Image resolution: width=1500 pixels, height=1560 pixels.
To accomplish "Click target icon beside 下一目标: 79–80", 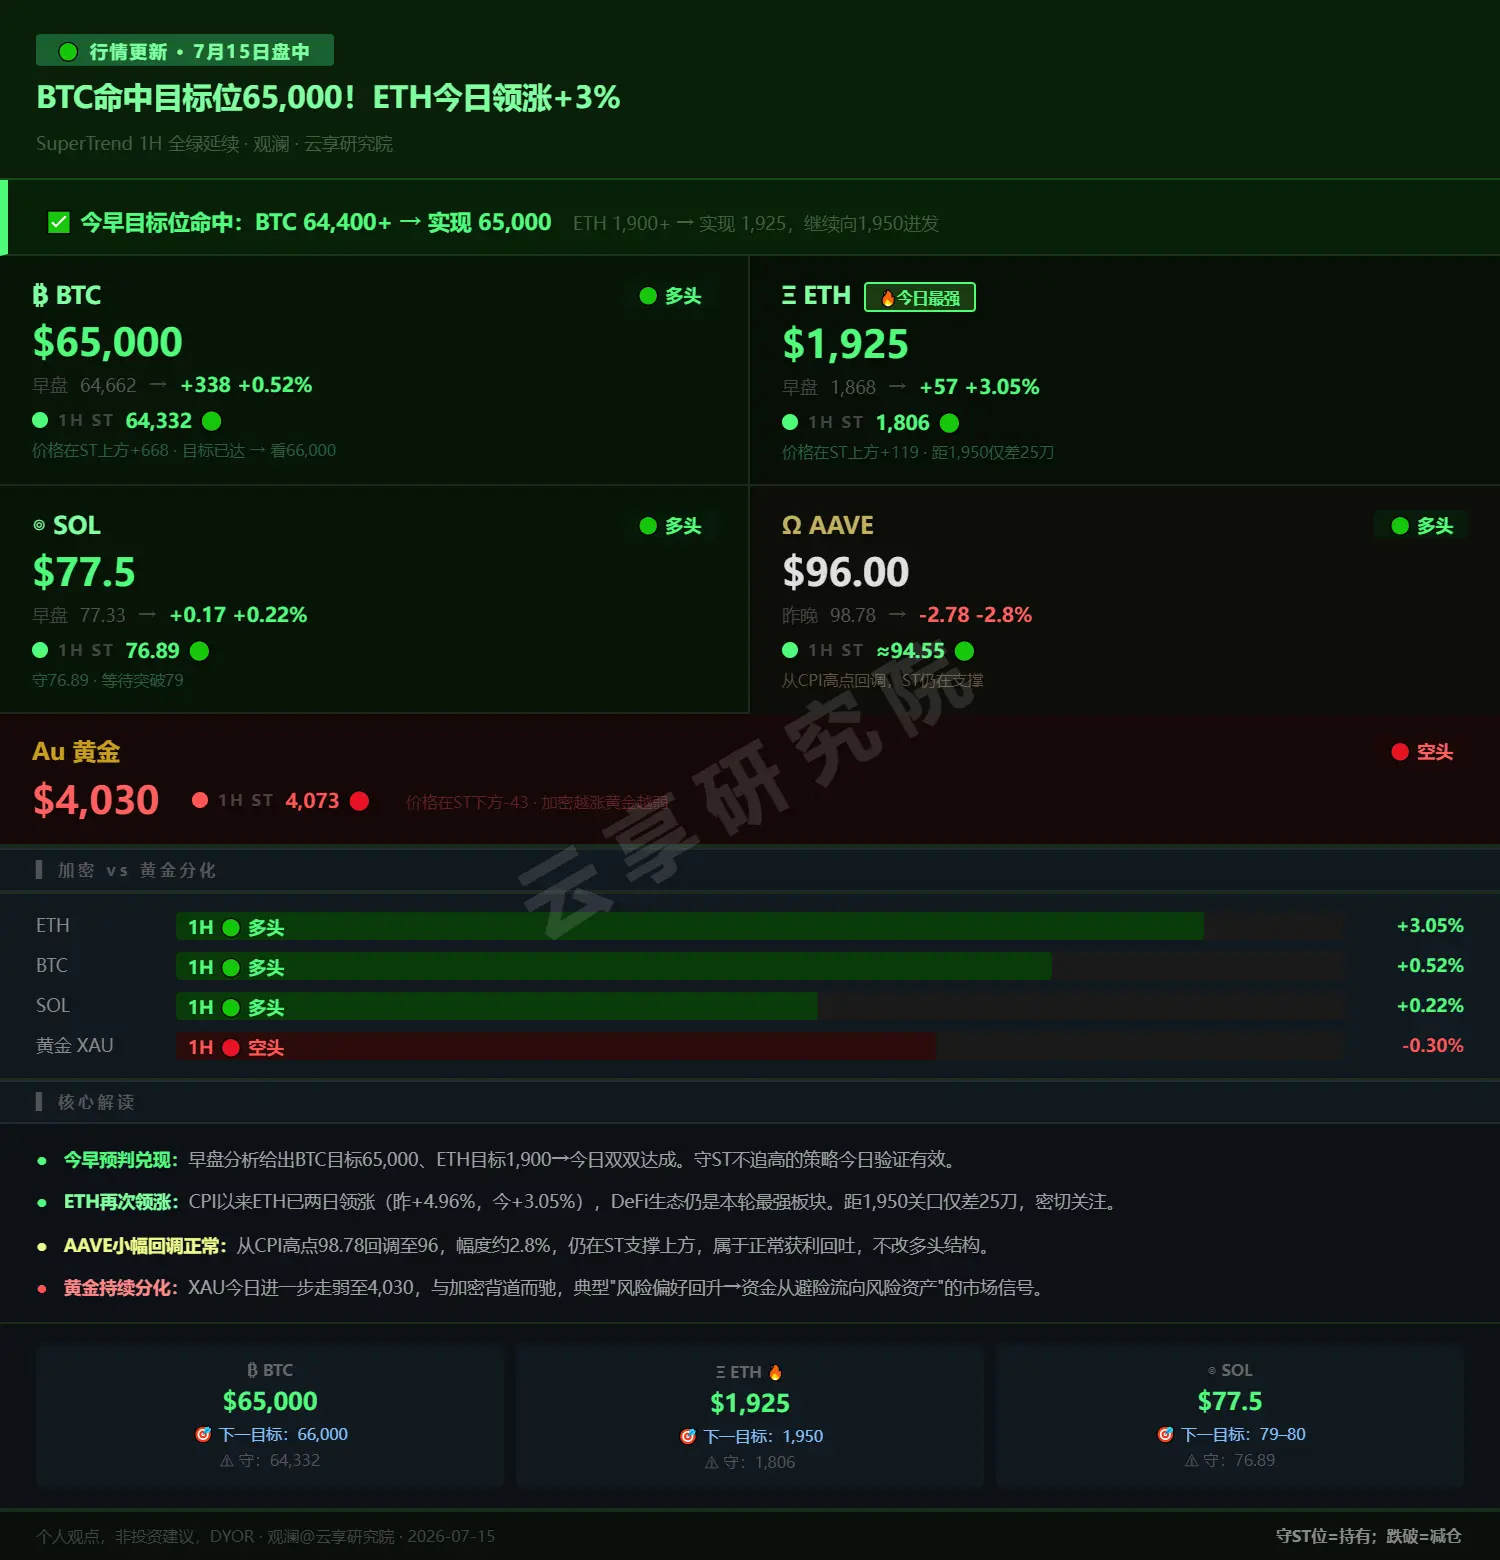I will tap(1166, 1434).
